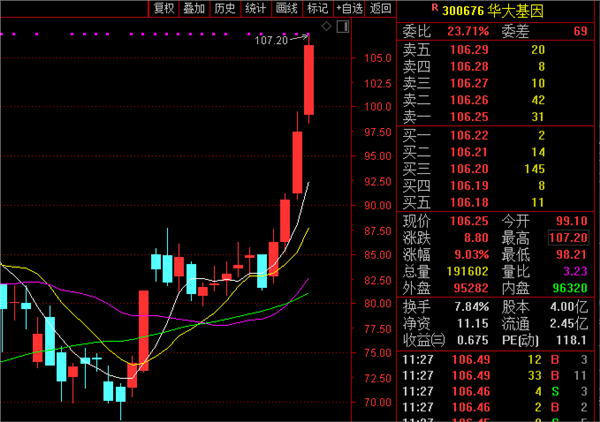Open the 历史 history view
The width and height of the screenshot is (600, 422).
[225, 8]
